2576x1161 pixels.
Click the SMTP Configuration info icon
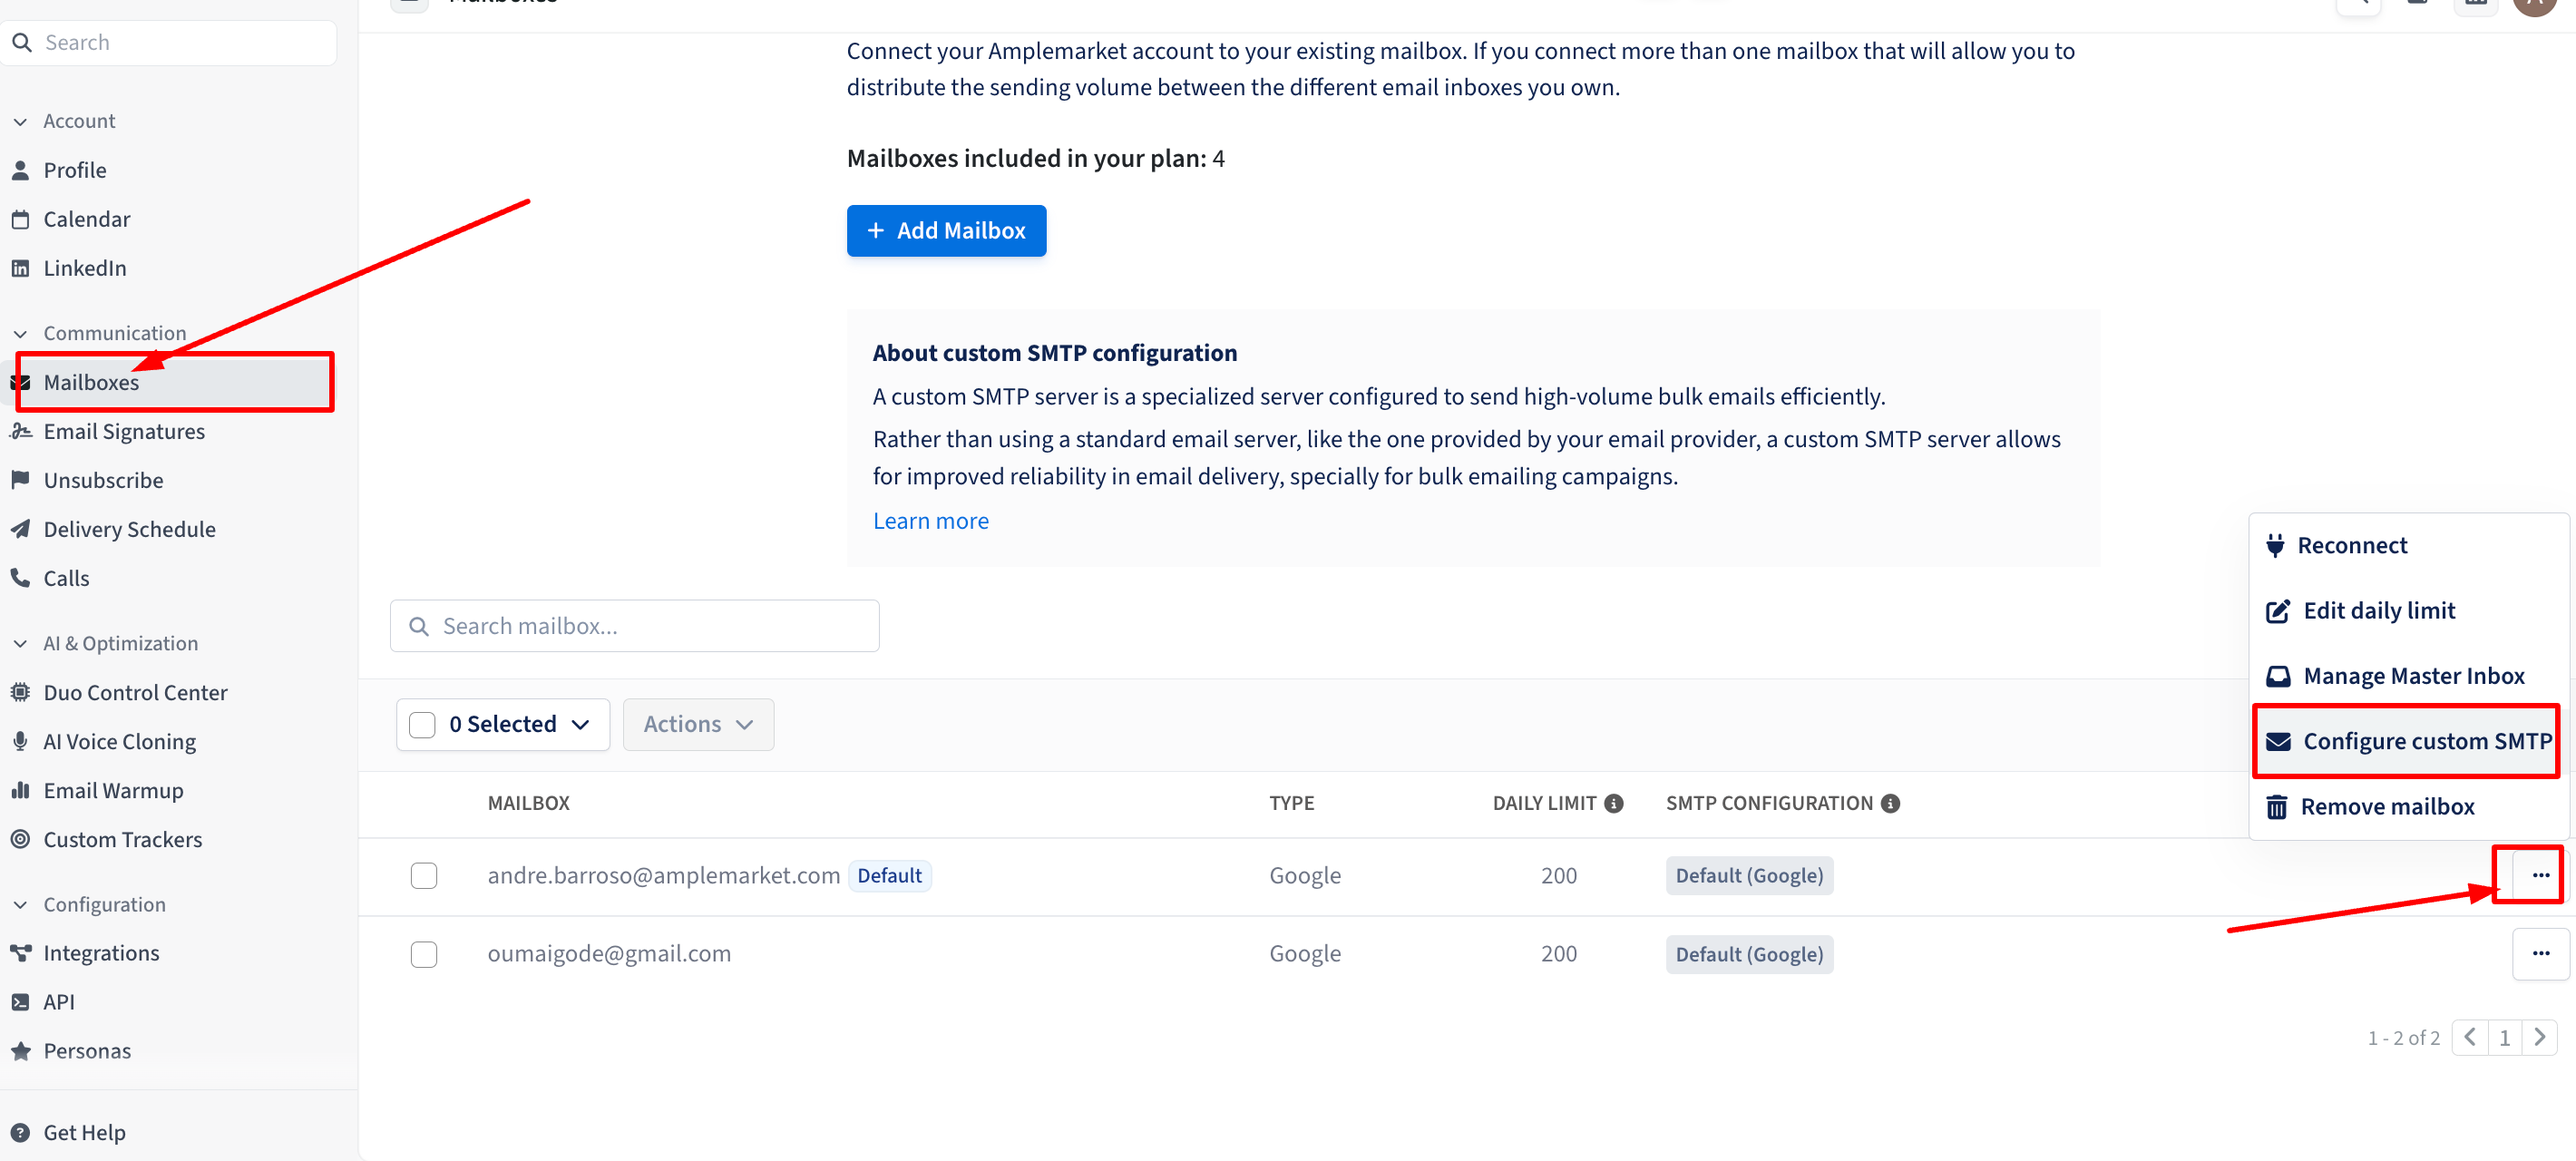click(x=1889, y=803)
